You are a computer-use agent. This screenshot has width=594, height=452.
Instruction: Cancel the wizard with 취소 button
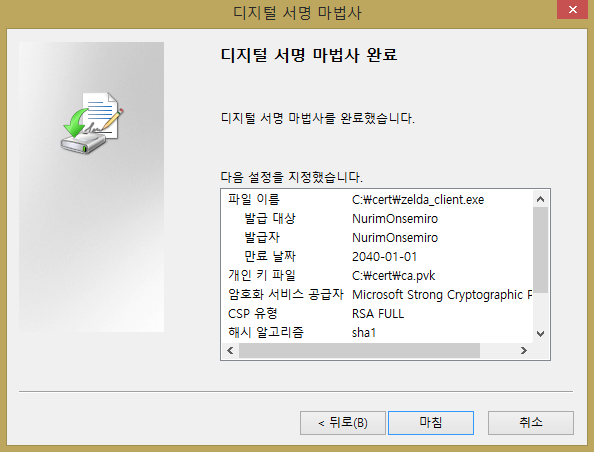531,422
